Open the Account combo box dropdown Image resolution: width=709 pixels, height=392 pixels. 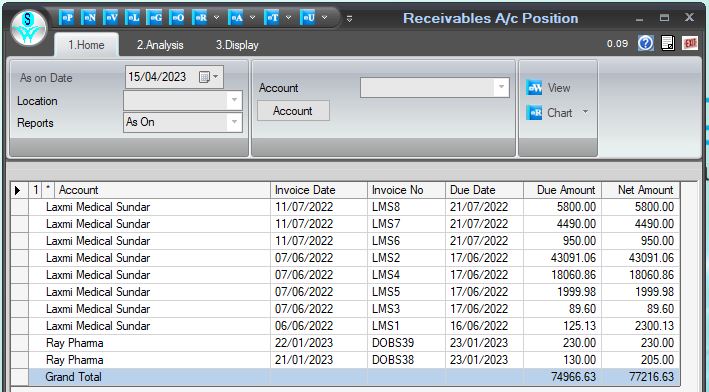tap(501, 87)
